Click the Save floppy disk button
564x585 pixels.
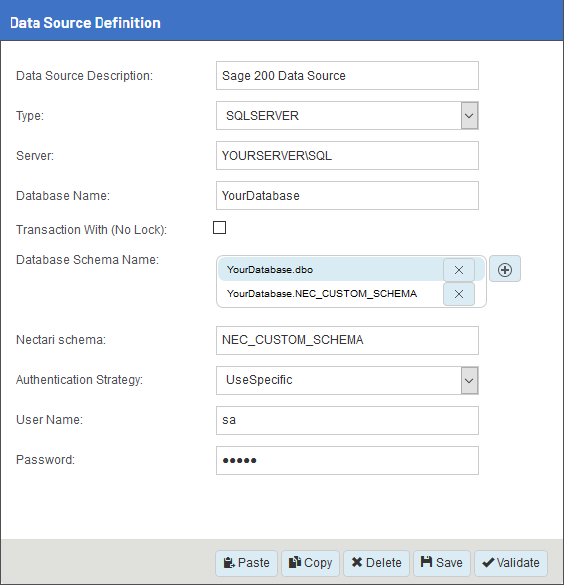(442, 563)
